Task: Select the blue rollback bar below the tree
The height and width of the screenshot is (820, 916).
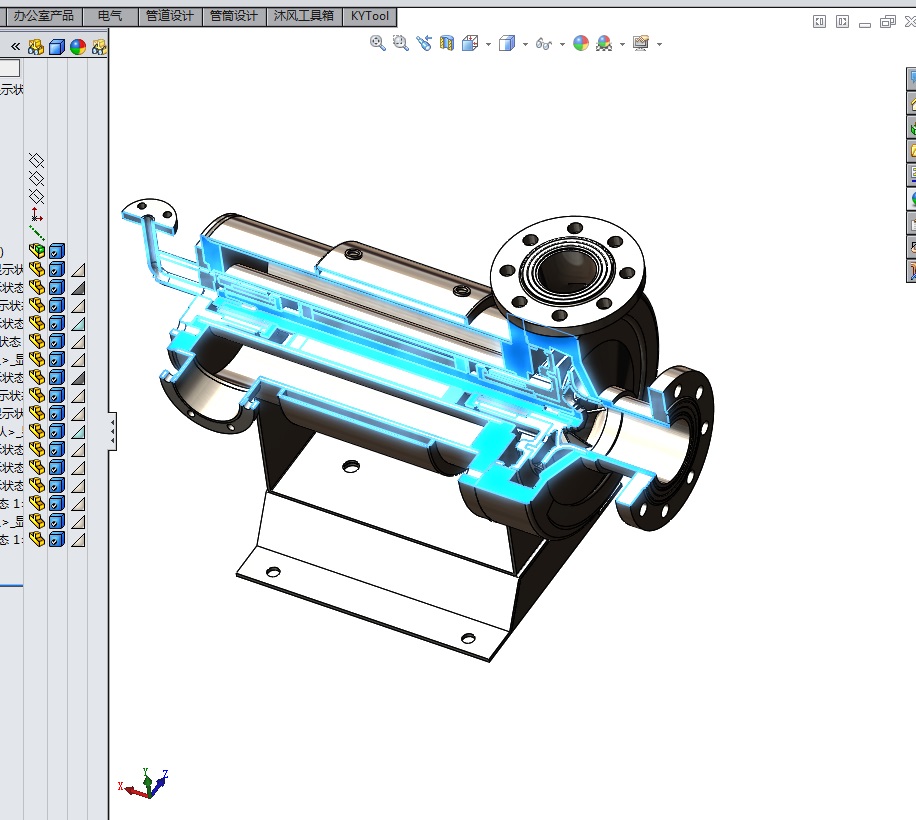Action: coord(12,585)
